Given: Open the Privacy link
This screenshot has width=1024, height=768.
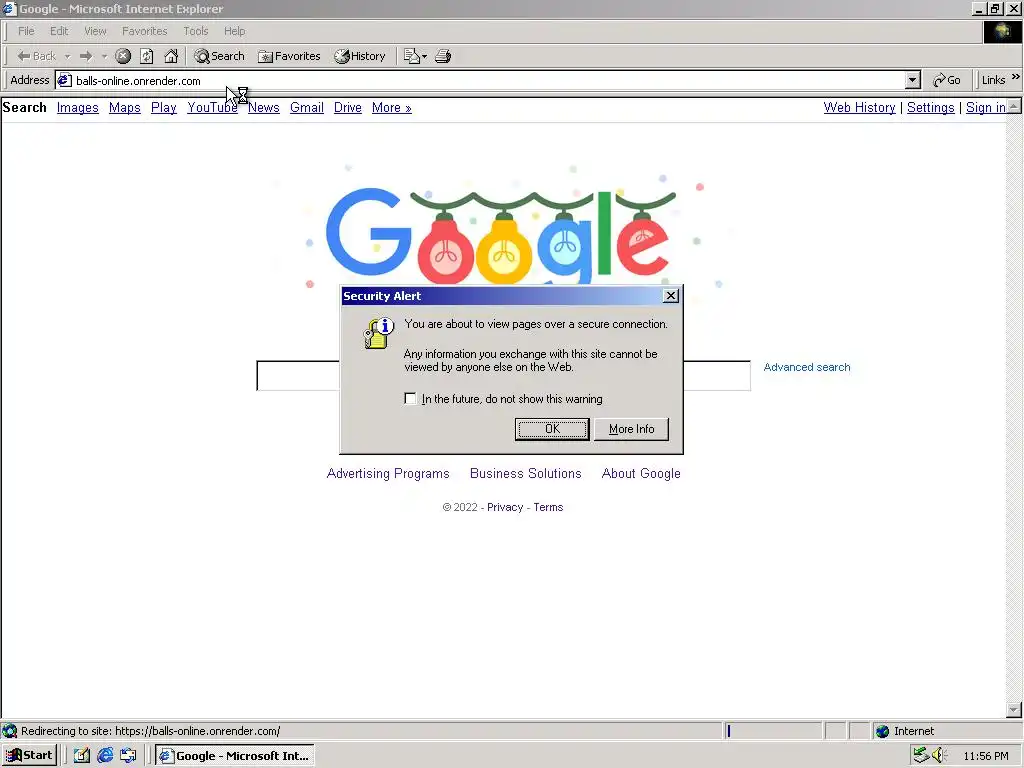Looking at the screenshot, I should [x=505, y=507].
